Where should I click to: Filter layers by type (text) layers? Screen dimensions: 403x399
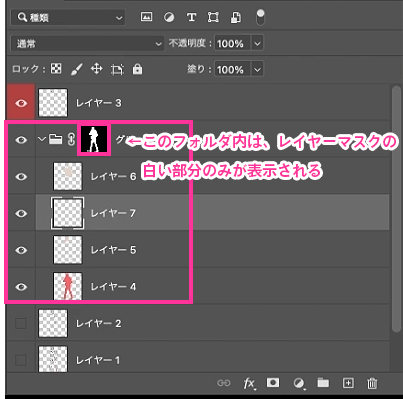pyautogui.click(x=191, y=17)
